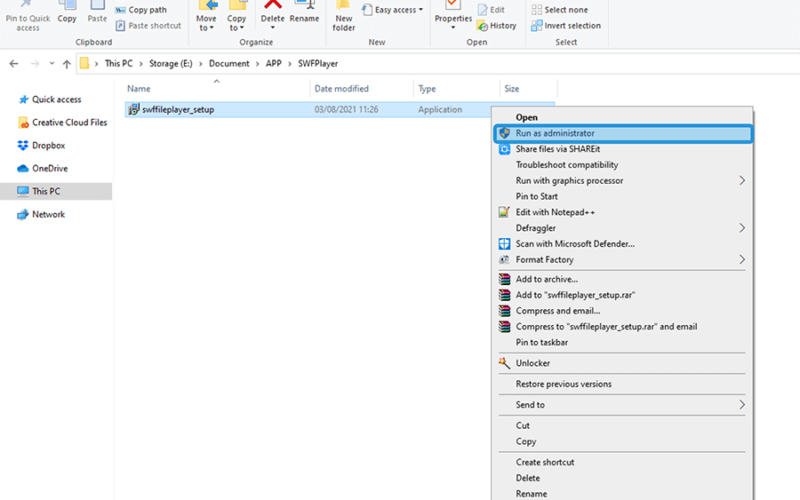800x500 pixels.
Task: Click the Select none ribbon icon
Action: (x=536, y=10)
